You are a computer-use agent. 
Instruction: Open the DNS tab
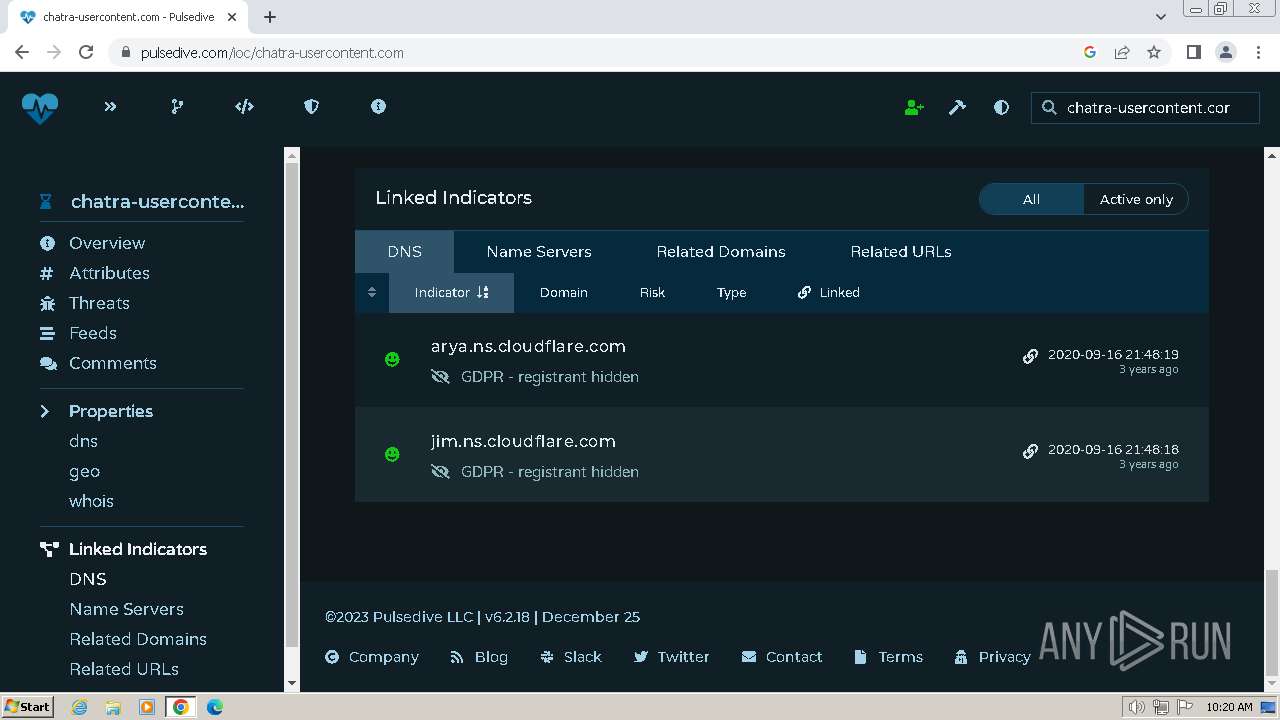pyautogui.click(x=404, y=252)
